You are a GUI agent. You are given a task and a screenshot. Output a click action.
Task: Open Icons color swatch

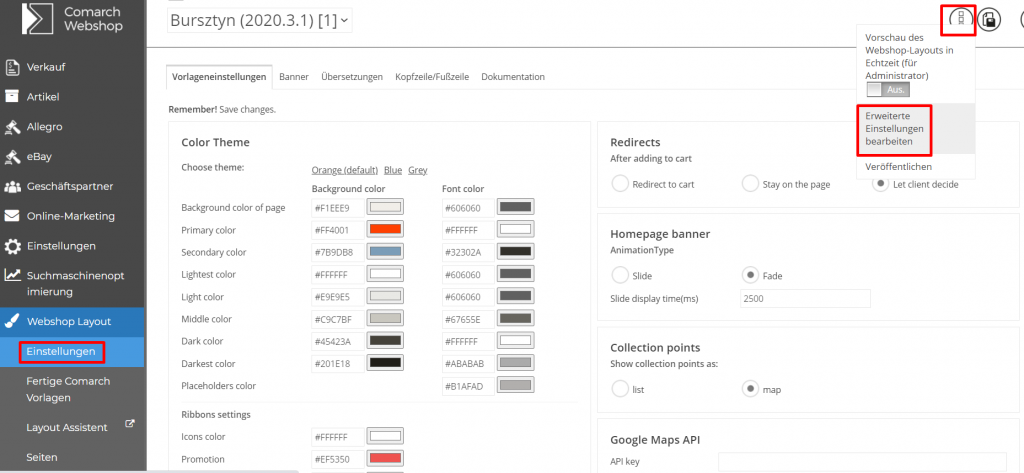(x=385, y=436)
